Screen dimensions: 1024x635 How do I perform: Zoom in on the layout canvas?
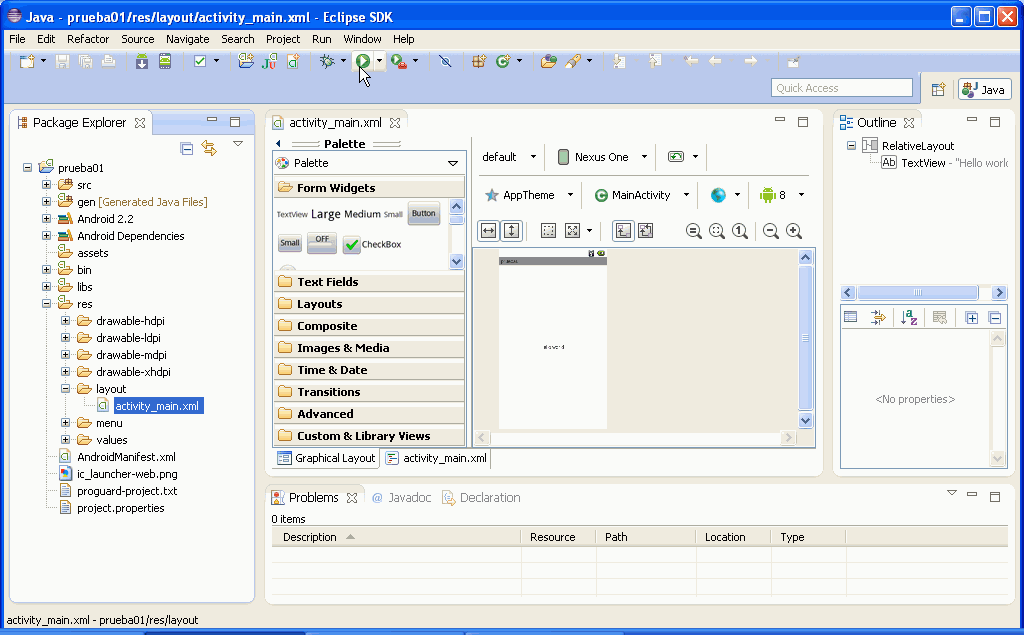[794, 231]
